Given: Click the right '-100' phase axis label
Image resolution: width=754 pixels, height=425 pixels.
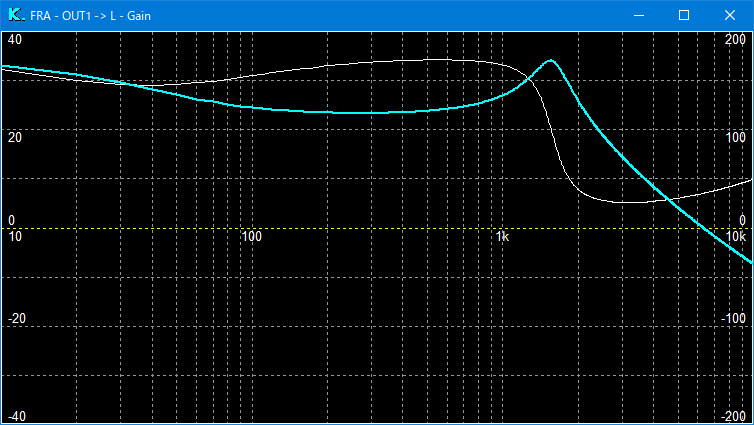Looking at the screenshot, I should (x=733, y=318).
